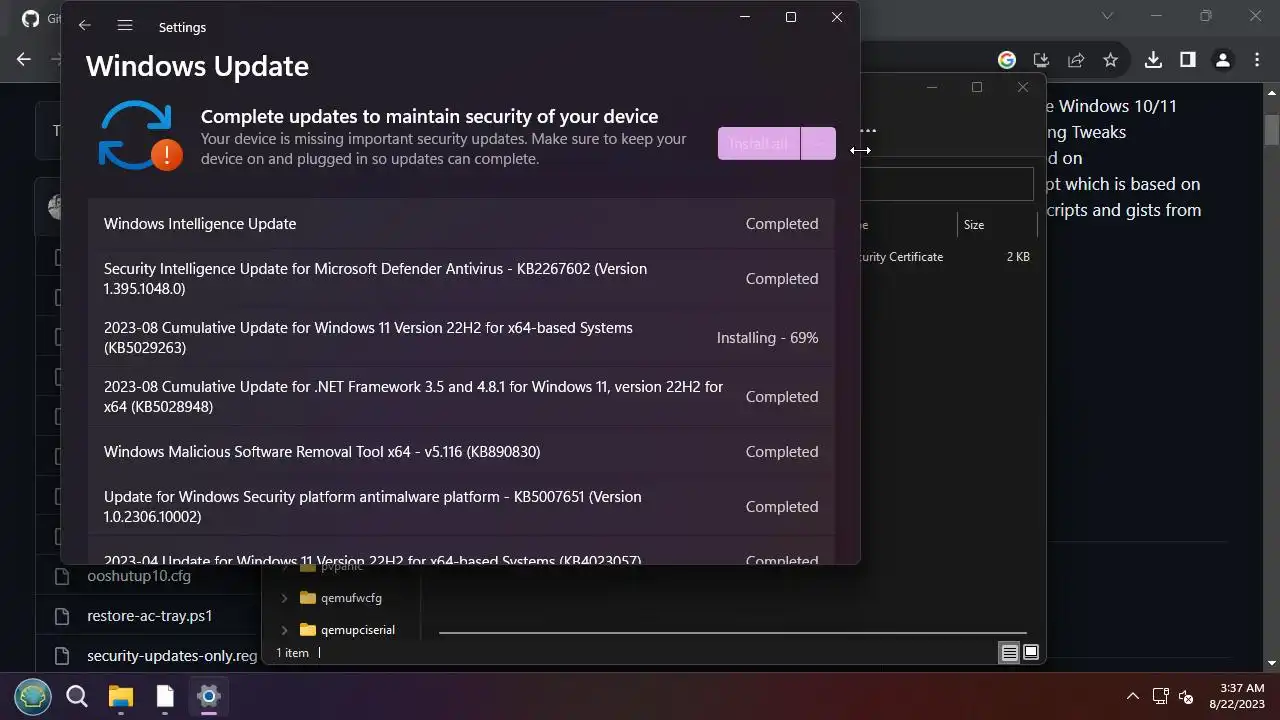
Task: Expand the qemupciserial folder in tree
Action: click(x=284, y=630)
